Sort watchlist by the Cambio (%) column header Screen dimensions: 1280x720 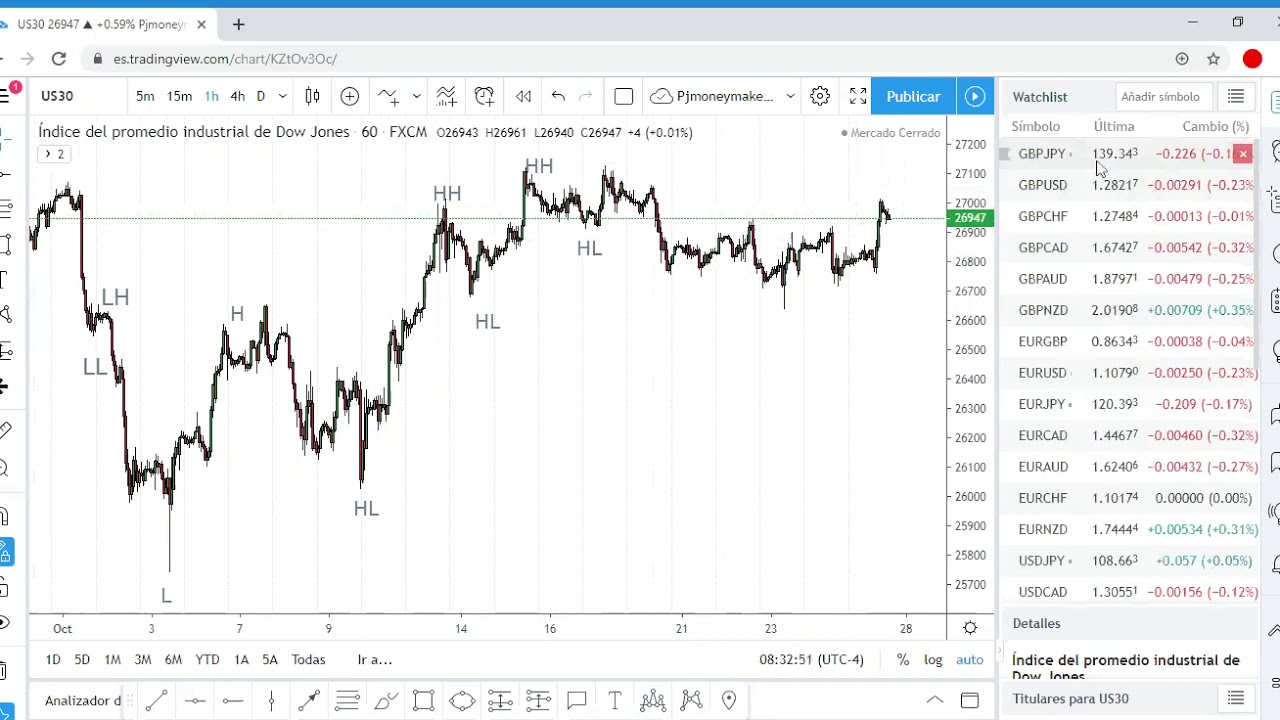pyautogui.click(x=1215, y=127)
